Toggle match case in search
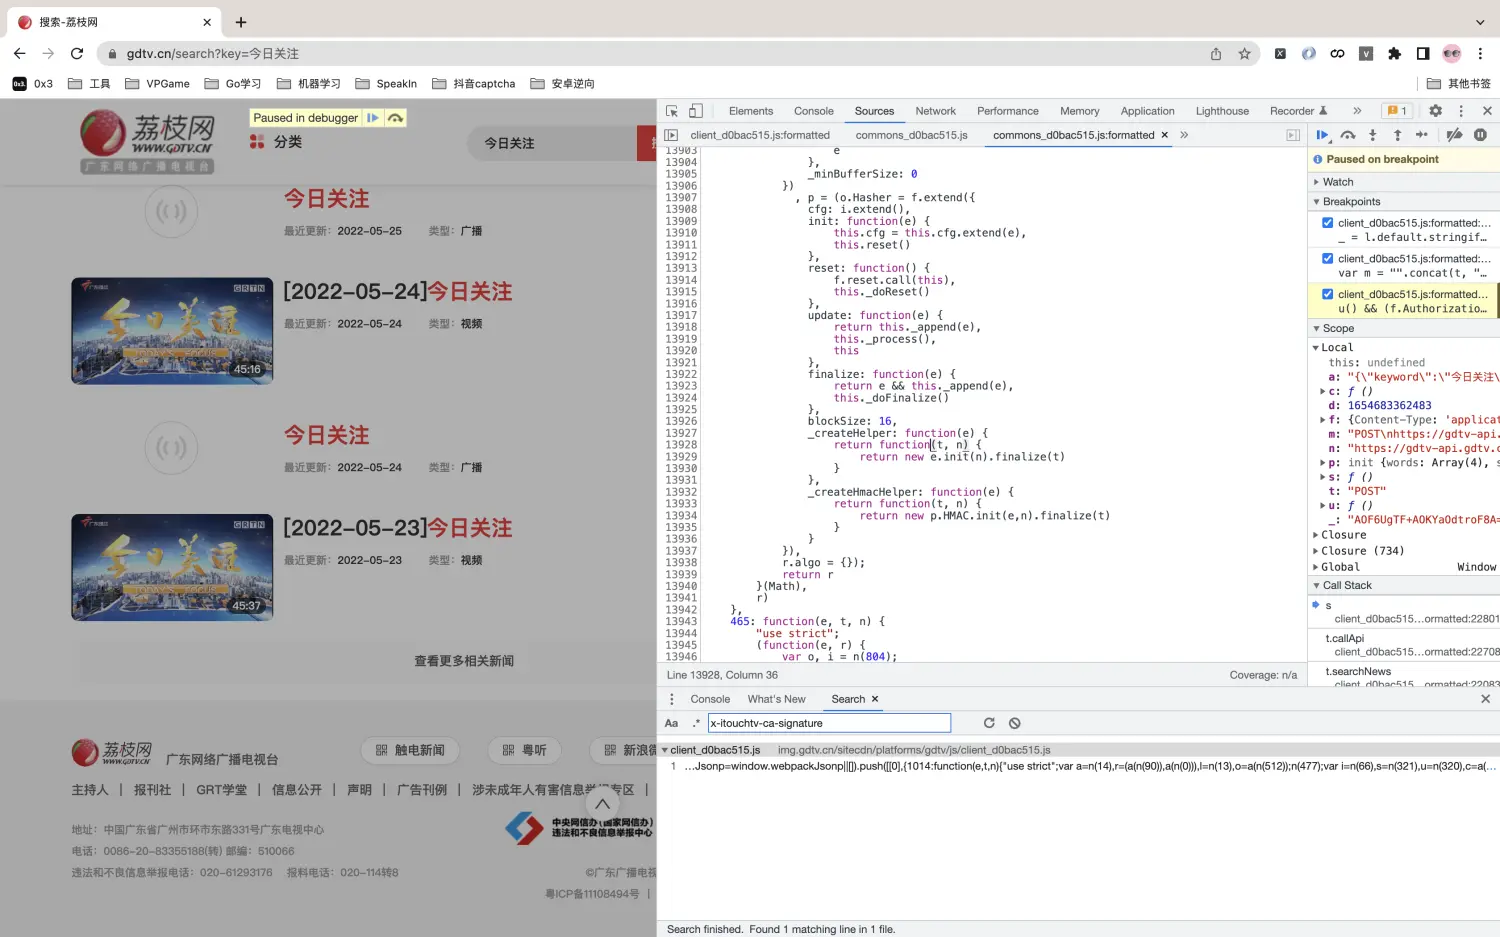Image resolution: width=1500 pixels, height=937 pixels. coord(671,723)
